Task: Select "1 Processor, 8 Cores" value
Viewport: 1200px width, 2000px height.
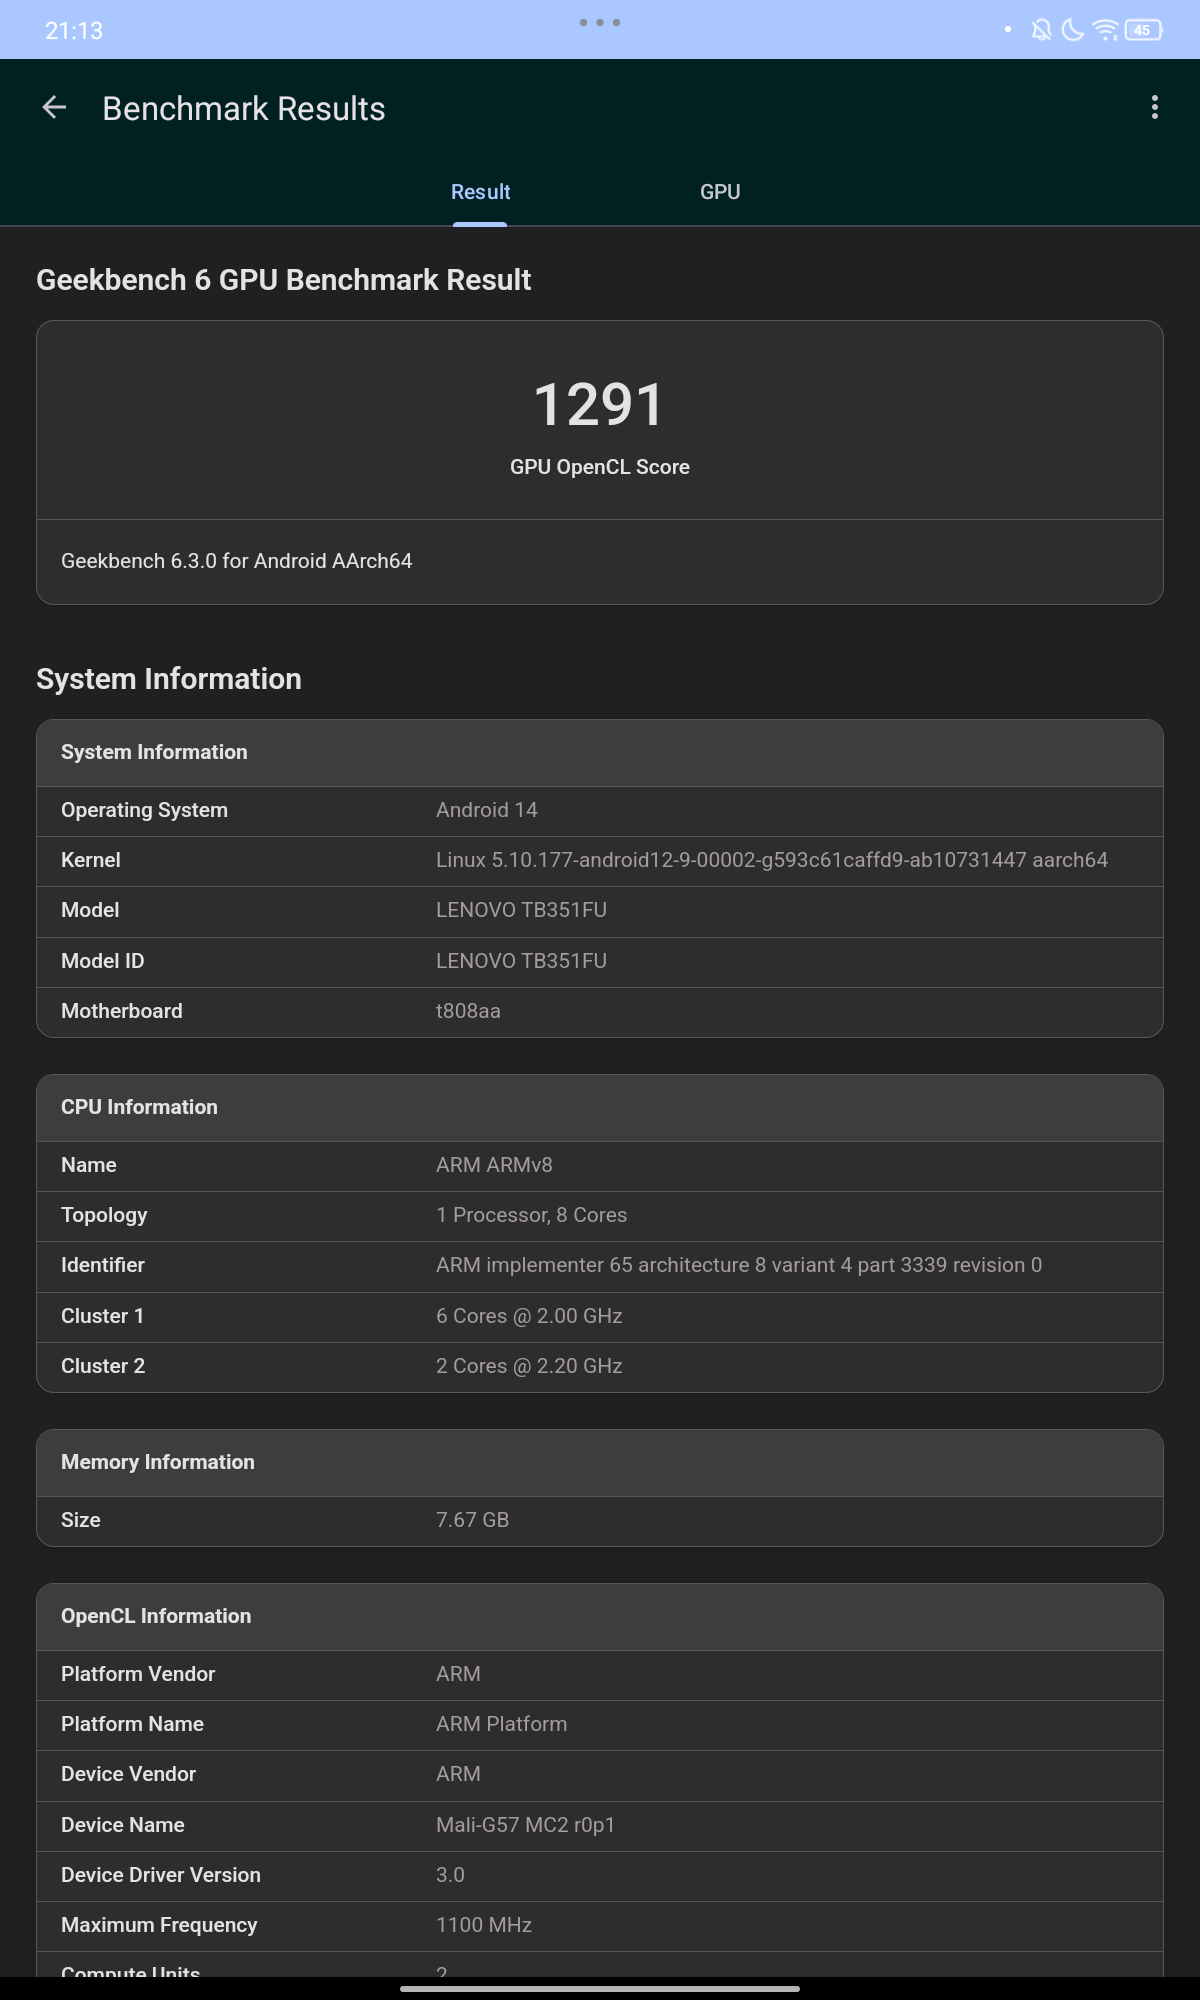Action: coord(532,1215)
